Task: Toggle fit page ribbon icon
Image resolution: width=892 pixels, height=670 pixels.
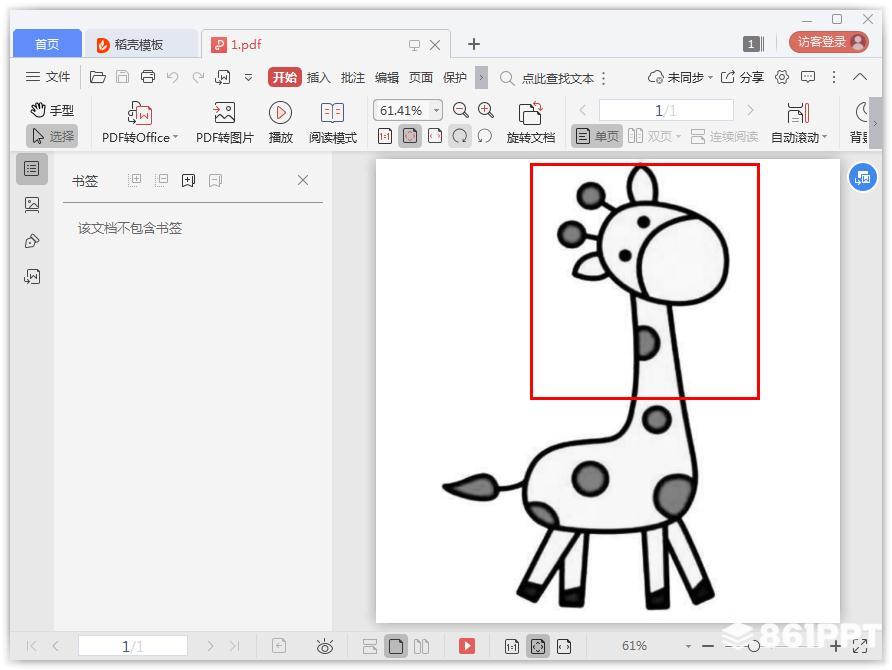Action: pyautogui.click(x=410, y=136)
